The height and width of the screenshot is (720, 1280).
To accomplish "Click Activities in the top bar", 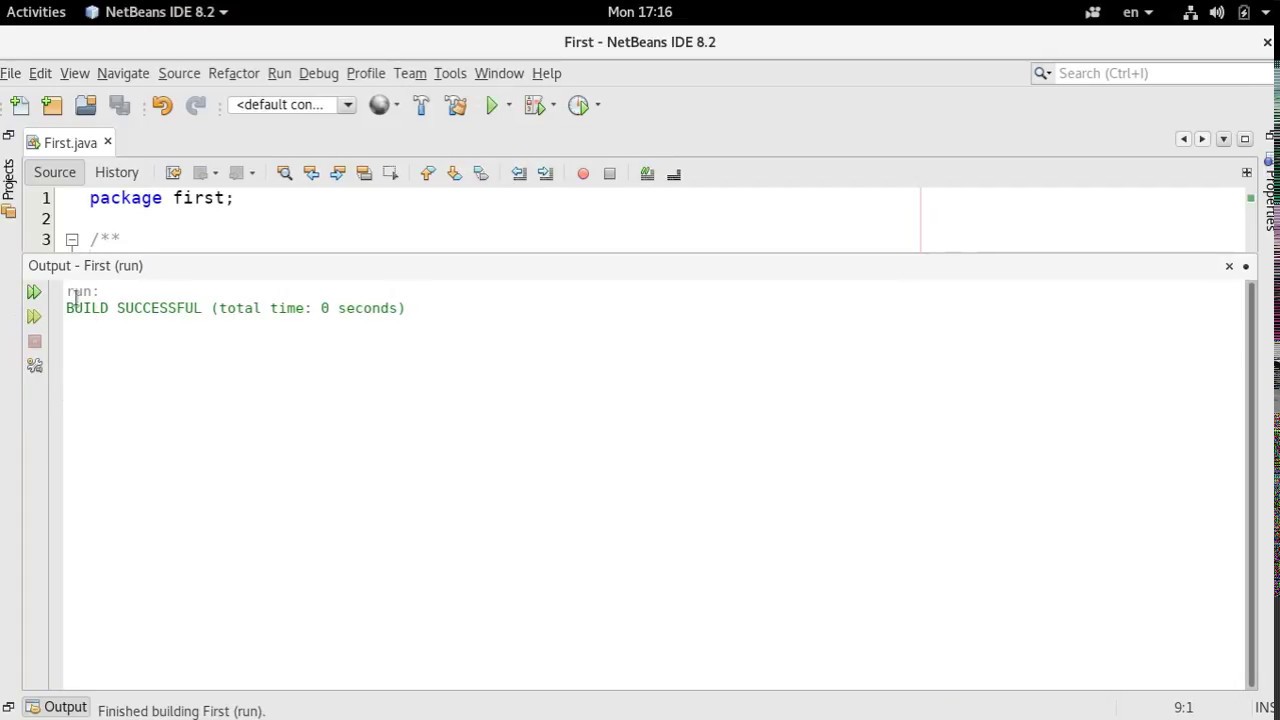I will click(x=36, y=12).
